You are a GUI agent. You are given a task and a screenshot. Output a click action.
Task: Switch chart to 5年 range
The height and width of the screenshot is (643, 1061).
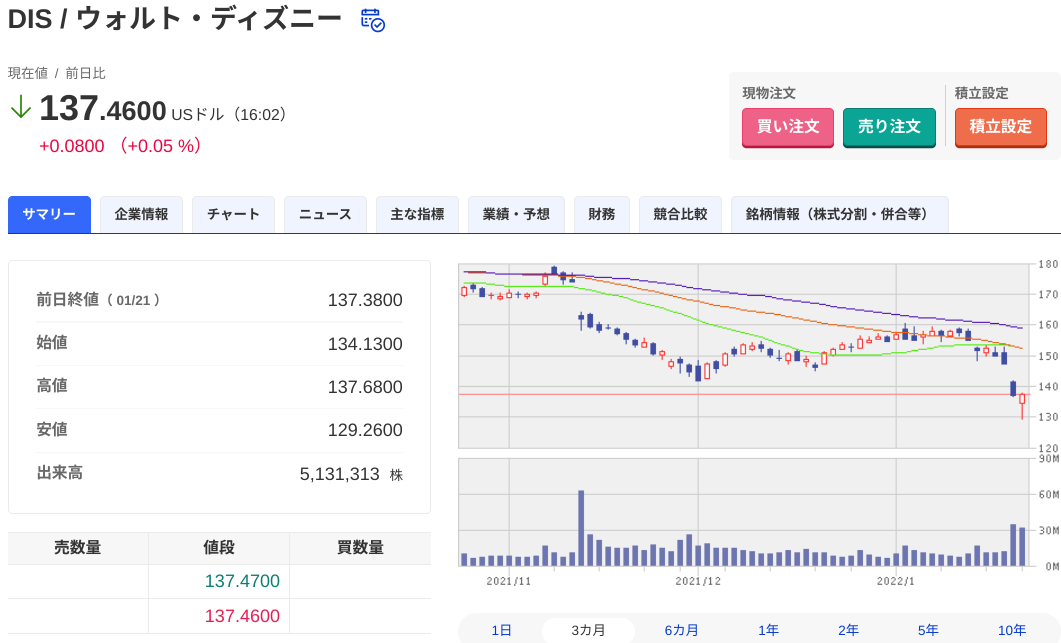(x=928, y=630)
